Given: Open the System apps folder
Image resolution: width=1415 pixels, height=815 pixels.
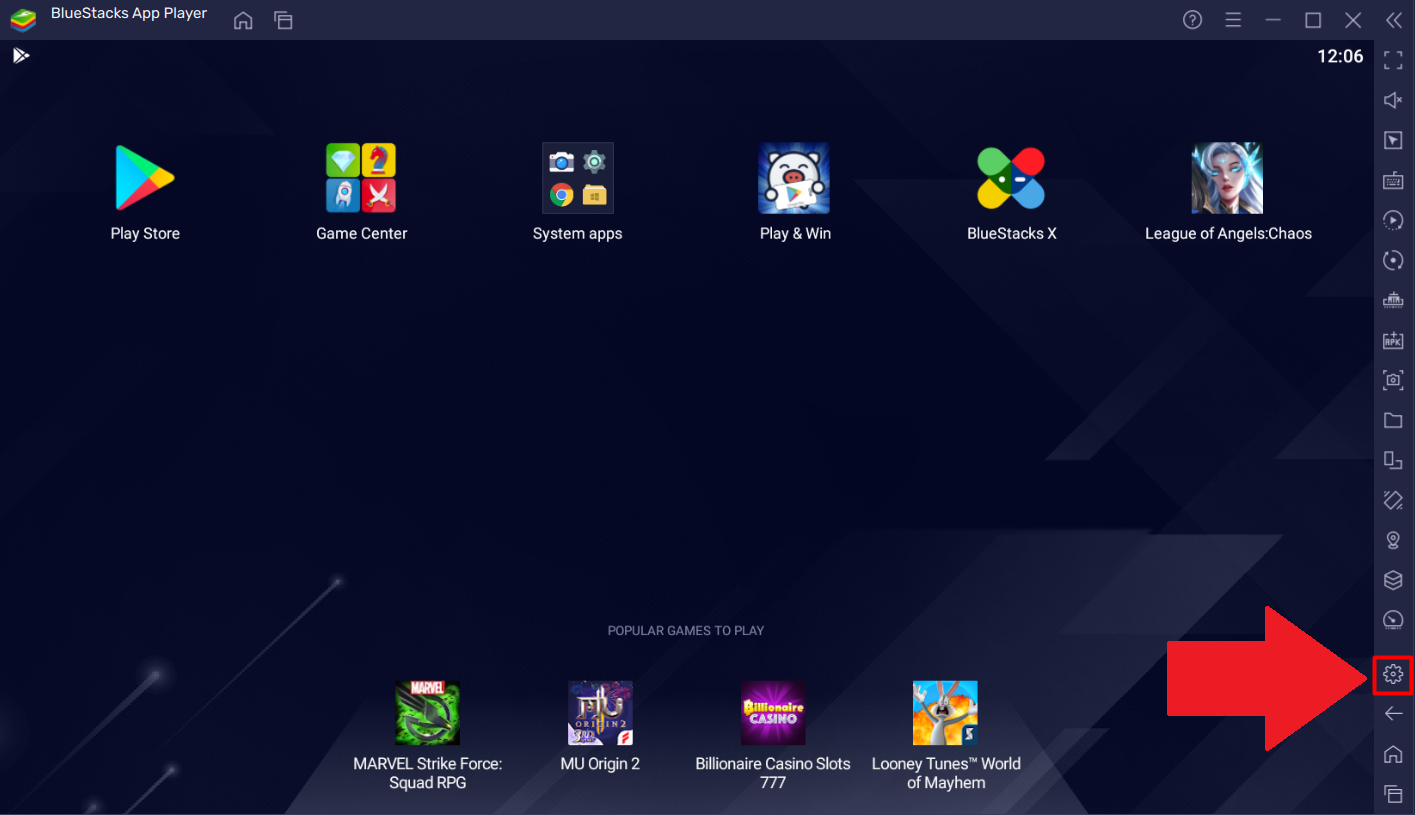Looking at the screenshot, I should coord(578,178).
